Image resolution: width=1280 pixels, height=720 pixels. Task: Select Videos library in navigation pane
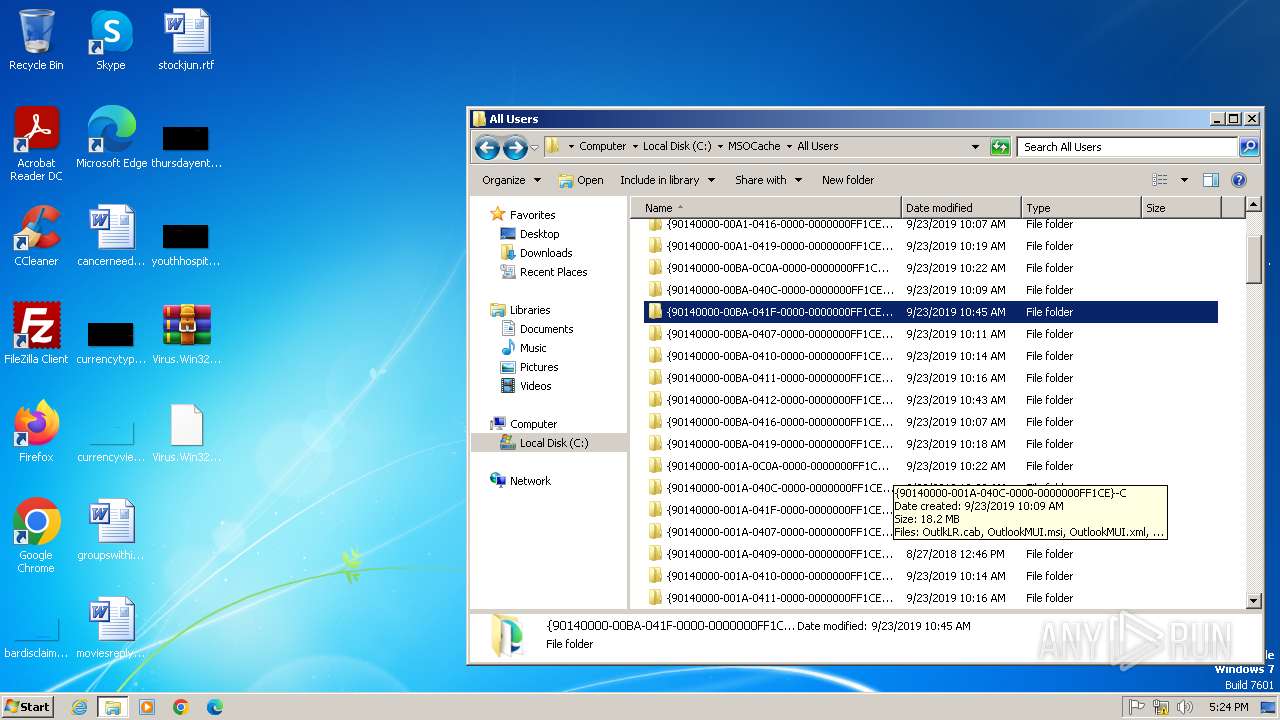pos(535,386)
